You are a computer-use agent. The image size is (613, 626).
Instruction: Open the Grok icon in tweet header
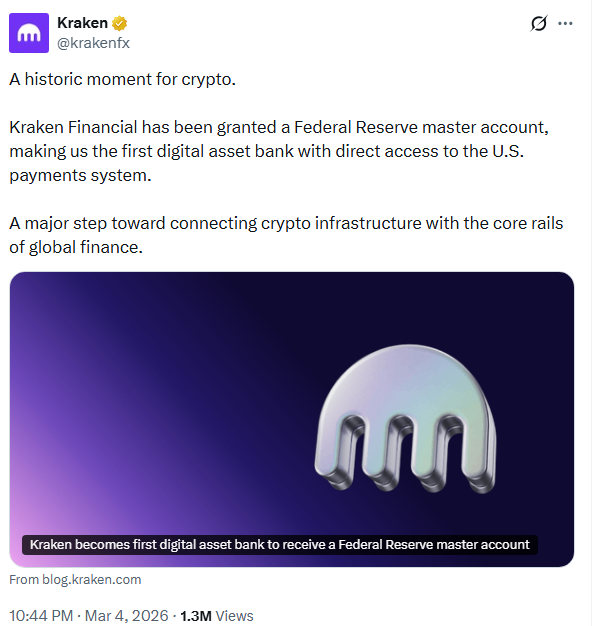point(540,23)
